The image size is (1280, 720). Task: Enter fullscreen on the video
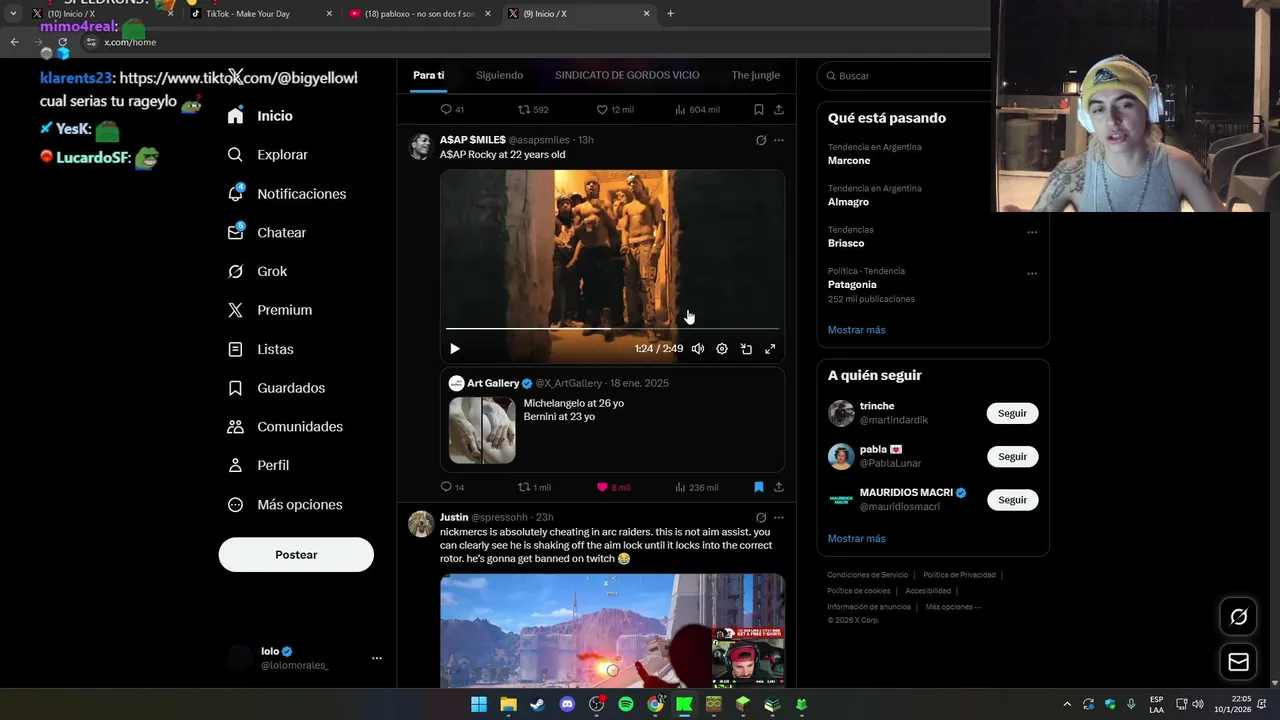(770, 349)
